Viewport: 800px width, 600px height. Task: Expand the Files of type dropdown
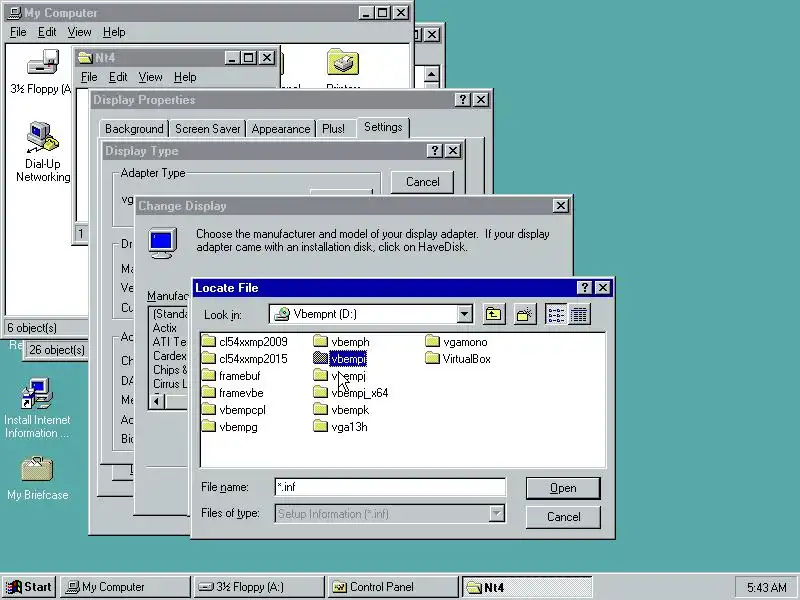click(x=496, y=513)
